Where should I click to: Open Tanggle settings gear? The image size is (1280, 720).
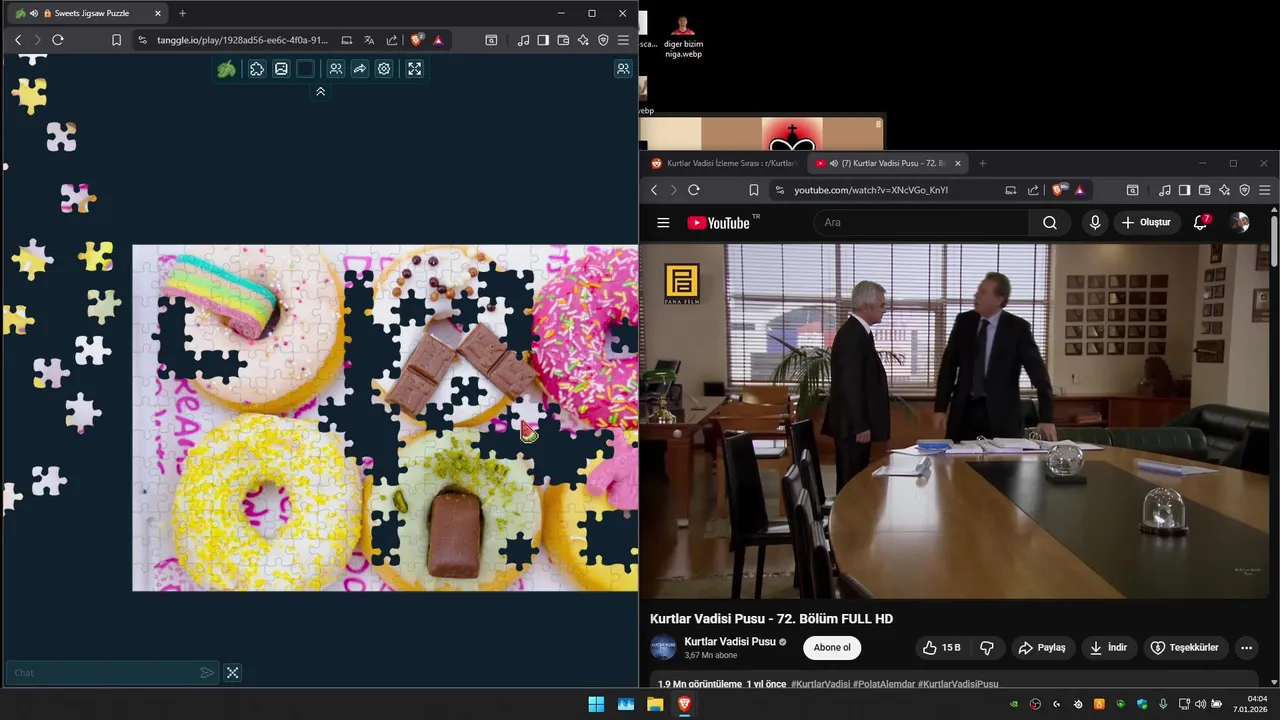click(x=384, y=69)
